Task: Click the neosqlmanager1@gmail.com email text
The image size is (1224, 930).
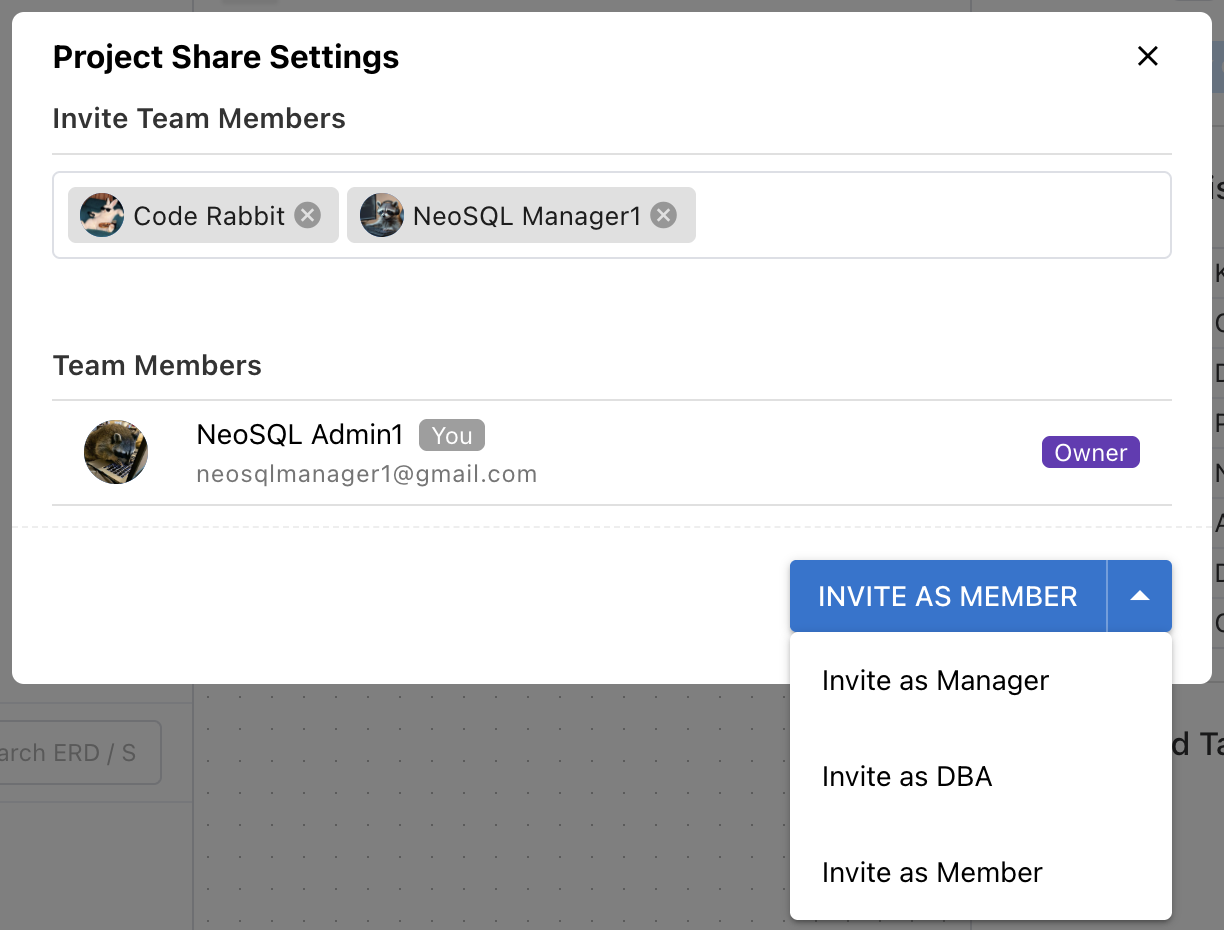Action: (367, 474)
